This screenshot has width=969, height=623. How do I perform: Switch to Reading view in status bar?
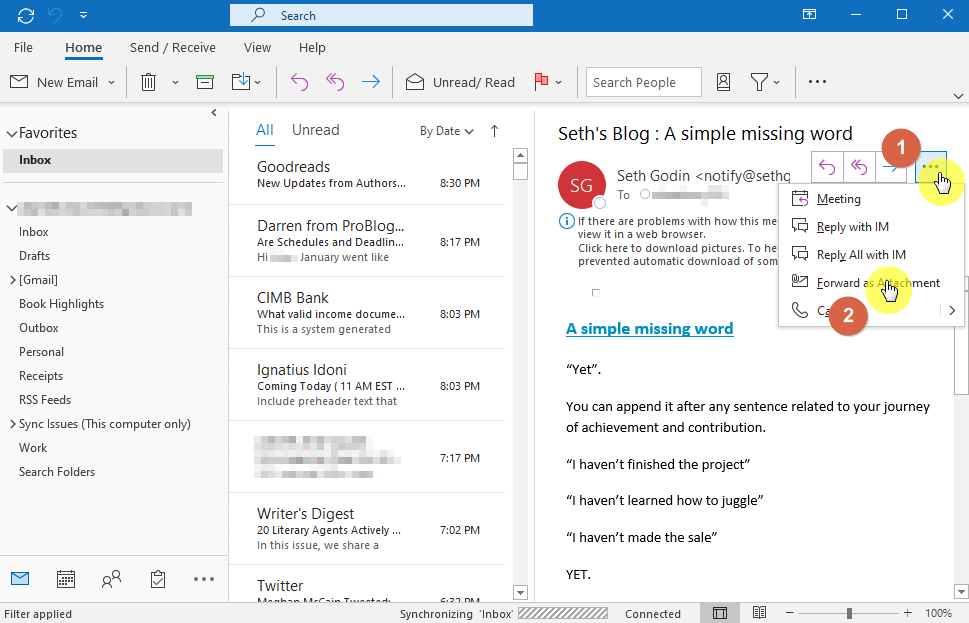[759, 613]
